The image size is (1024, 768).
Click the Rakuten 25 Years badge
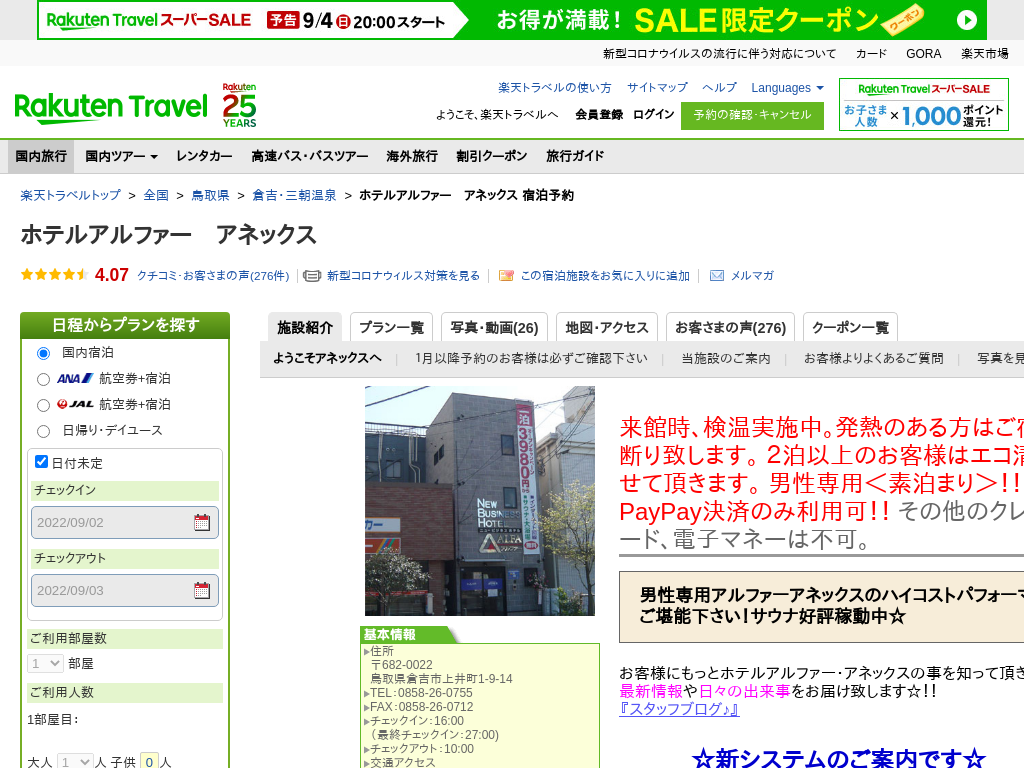(239, 105)
